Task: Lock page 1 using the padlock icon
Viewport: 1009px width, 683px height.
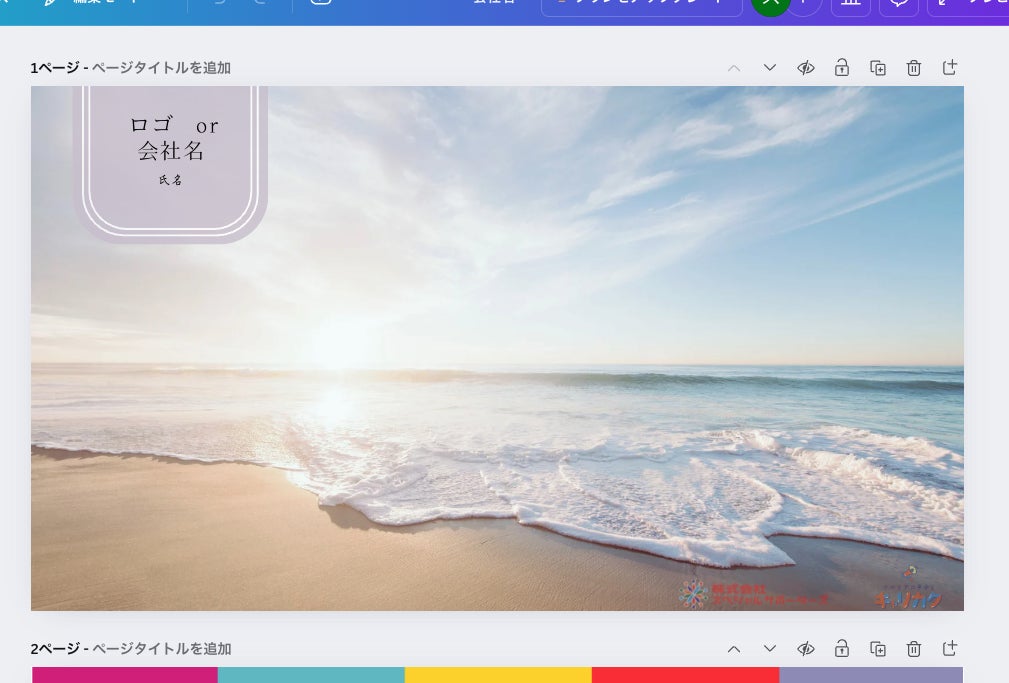Action: click(842, 68)
